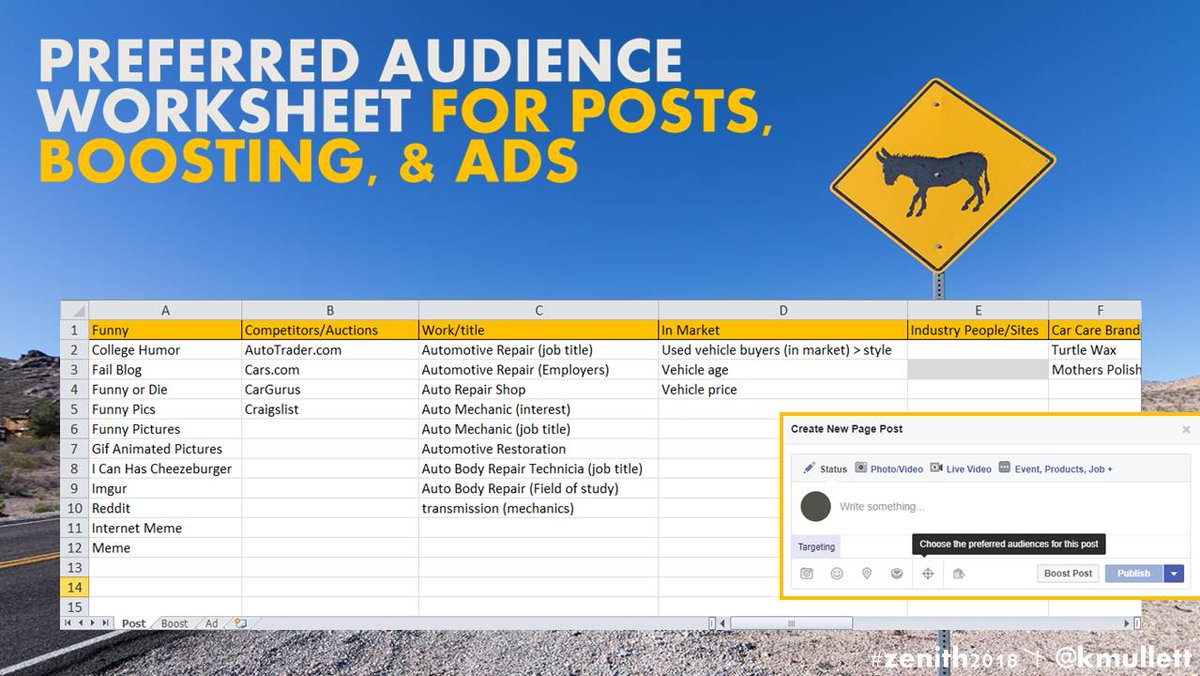Click the horizontal scrollbar left arrow
This screenshot has width=1200, height=676.
pos(722,623)
